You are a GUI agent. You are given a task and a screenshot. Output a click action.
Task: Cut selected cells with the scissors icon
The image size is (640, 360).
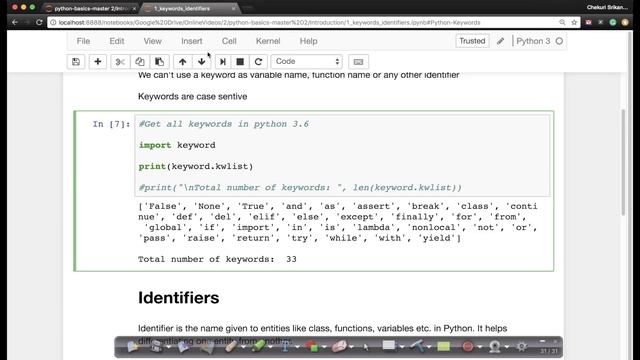click(120, 62)
